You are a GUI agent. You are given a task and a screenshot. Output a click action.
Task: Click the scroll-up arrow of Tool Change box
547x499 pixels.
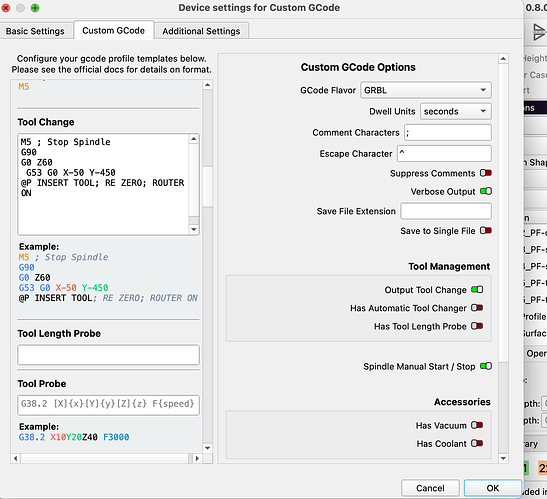coord(194,139)
